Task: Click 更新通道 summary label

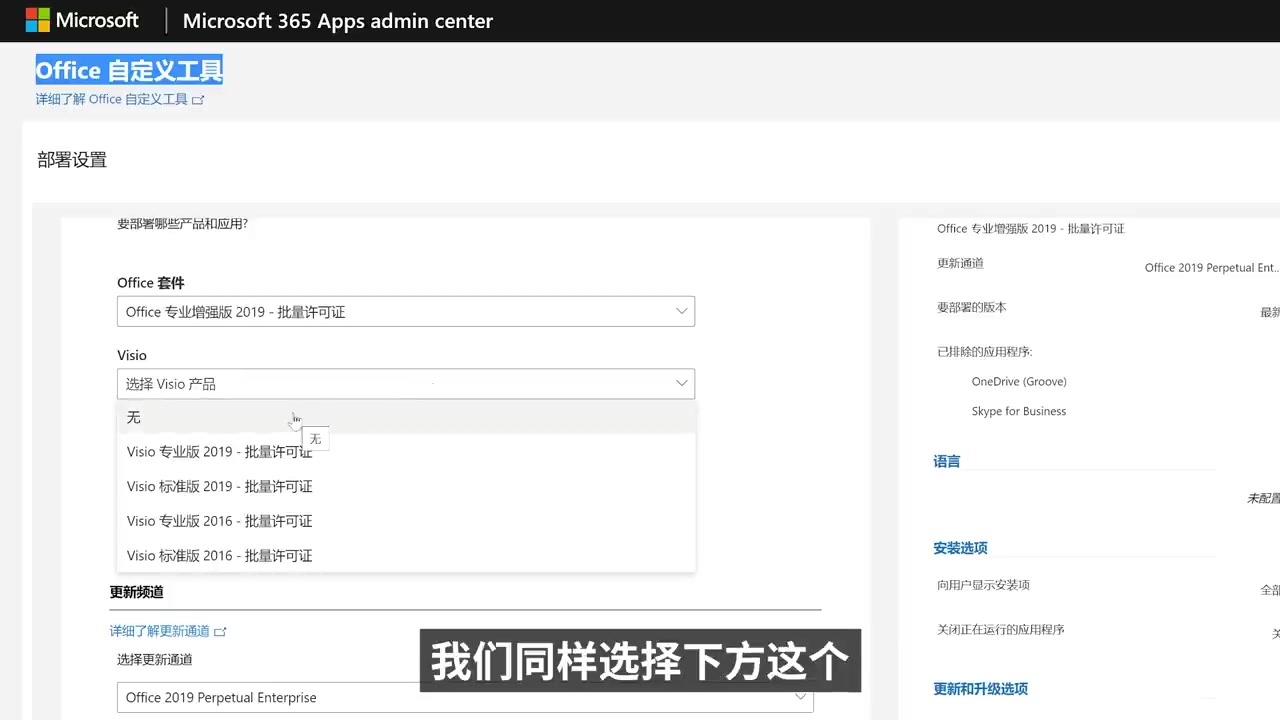Action: (960, 263)
